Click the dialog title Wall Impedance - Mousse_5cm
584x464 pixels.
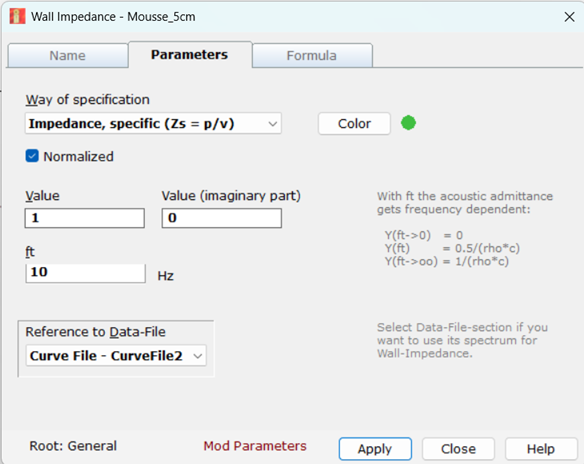point(113,17)
